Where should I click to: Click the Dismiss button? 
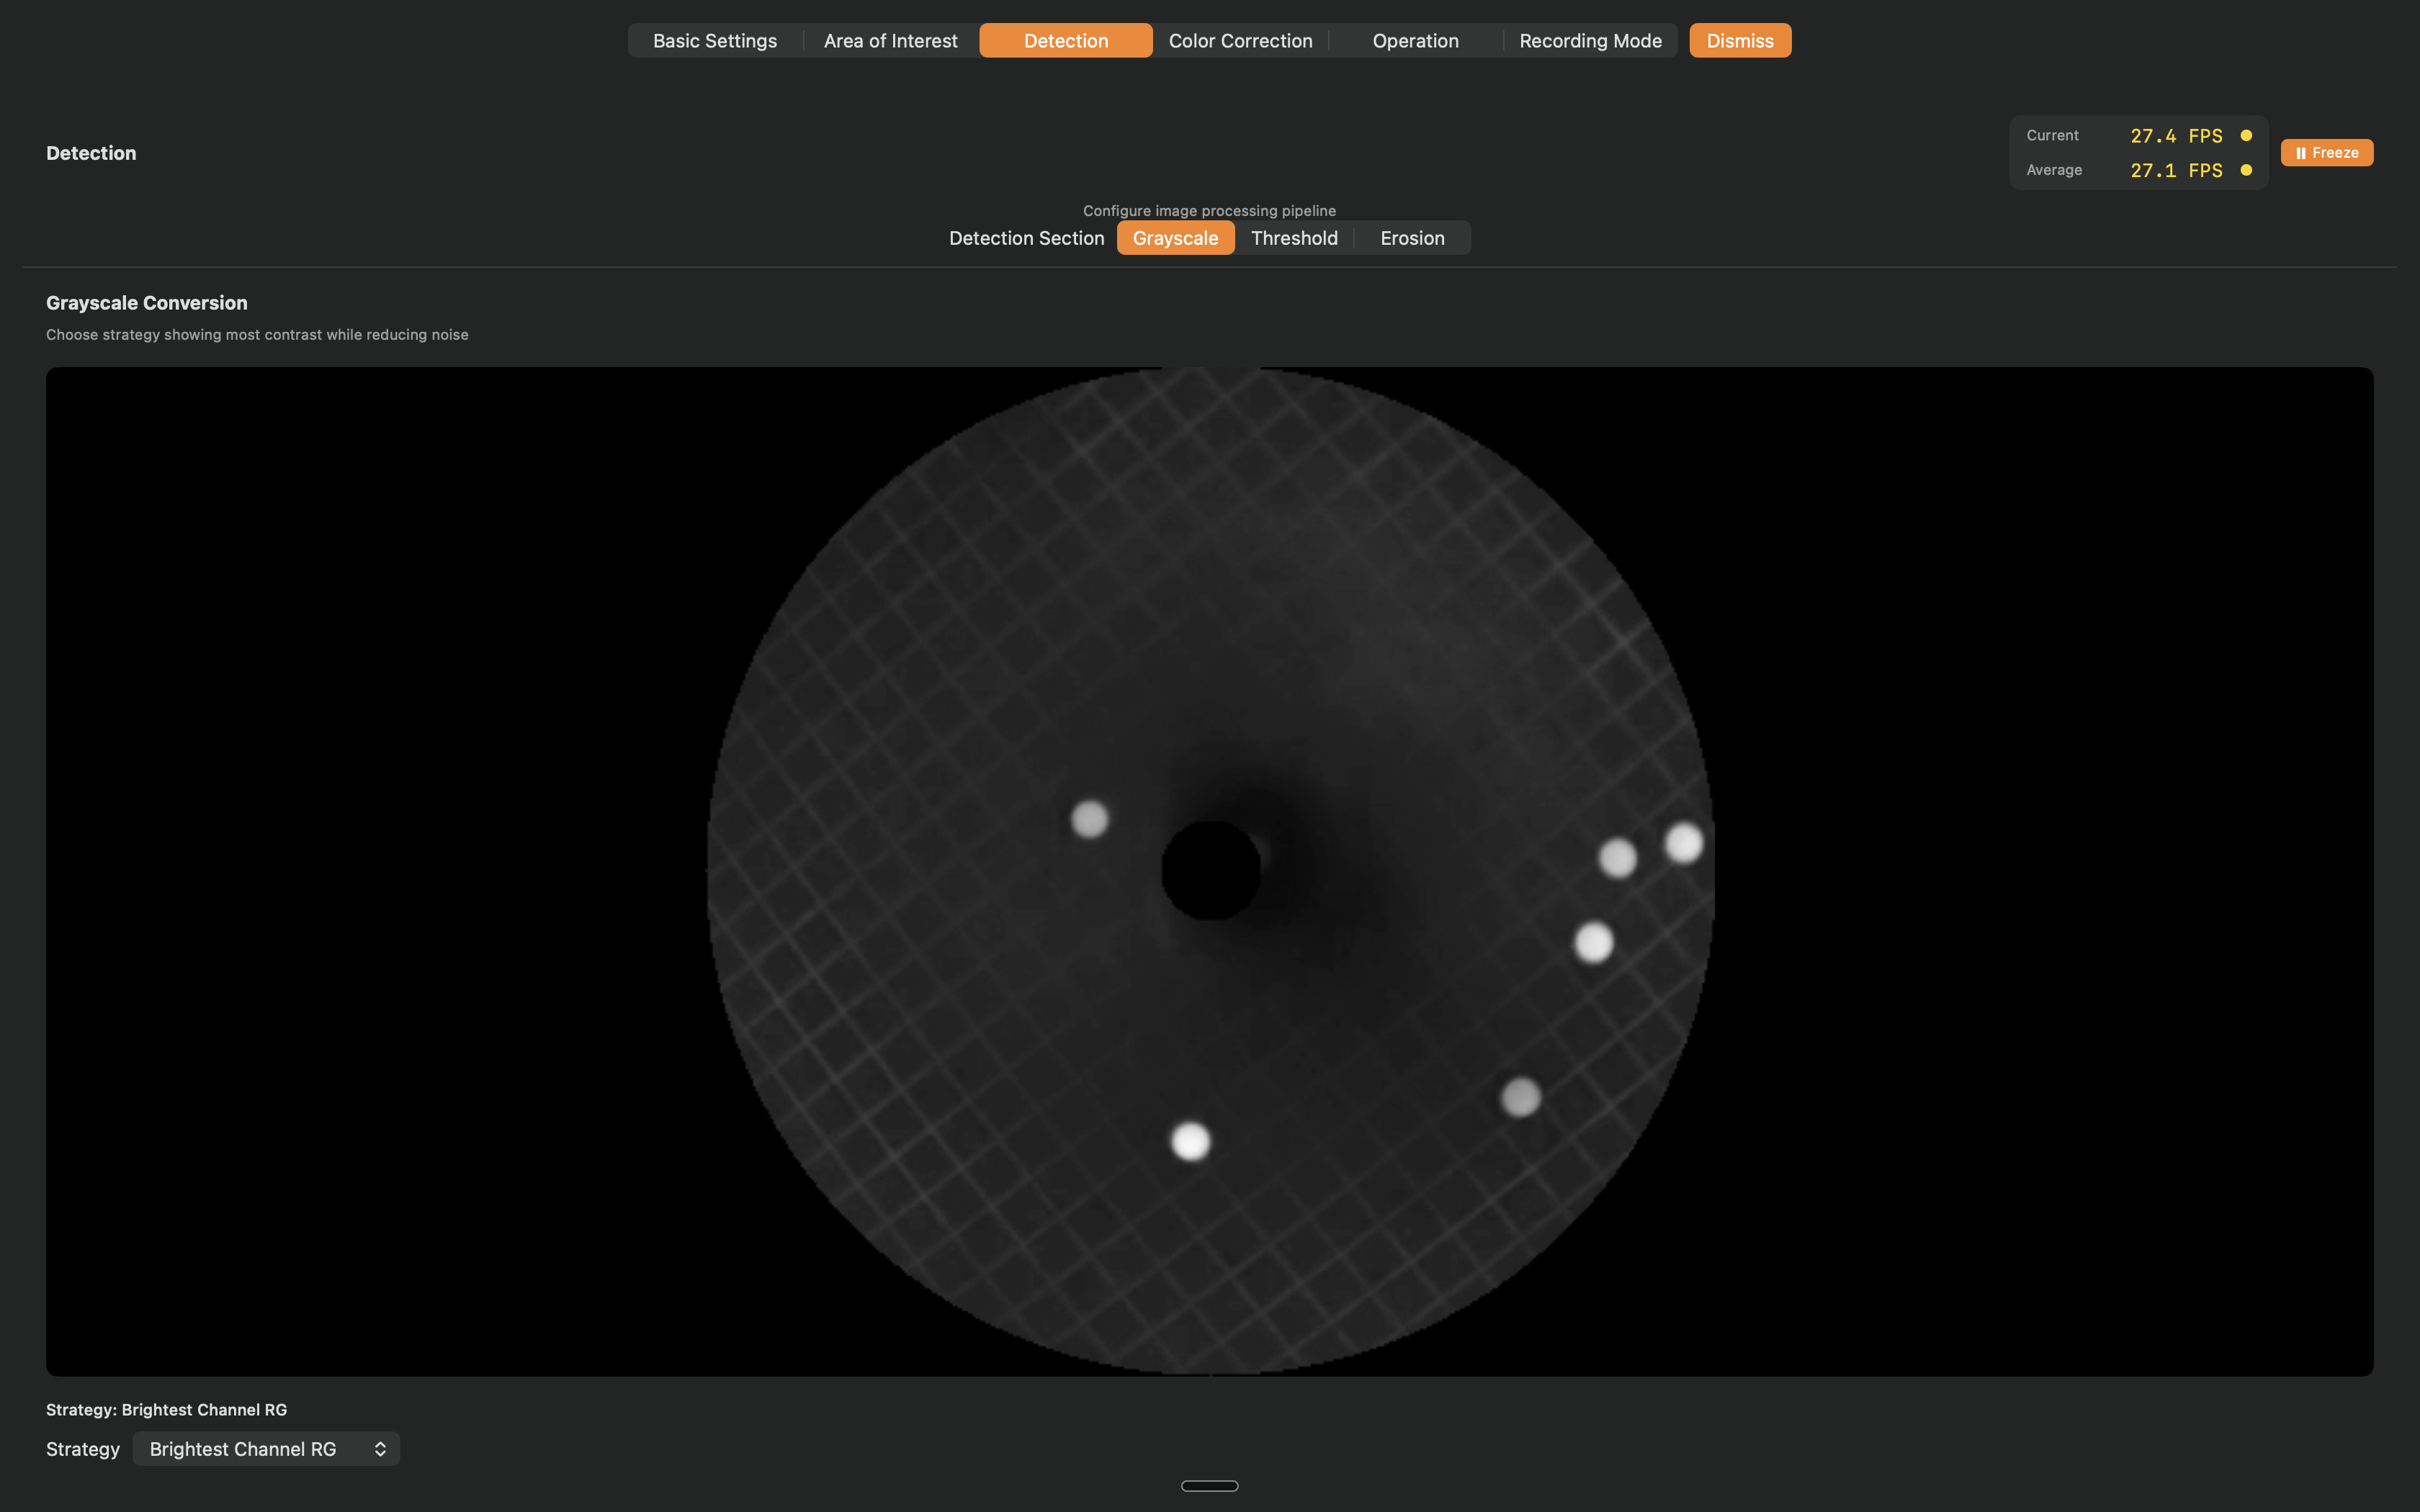(1740, 41)
